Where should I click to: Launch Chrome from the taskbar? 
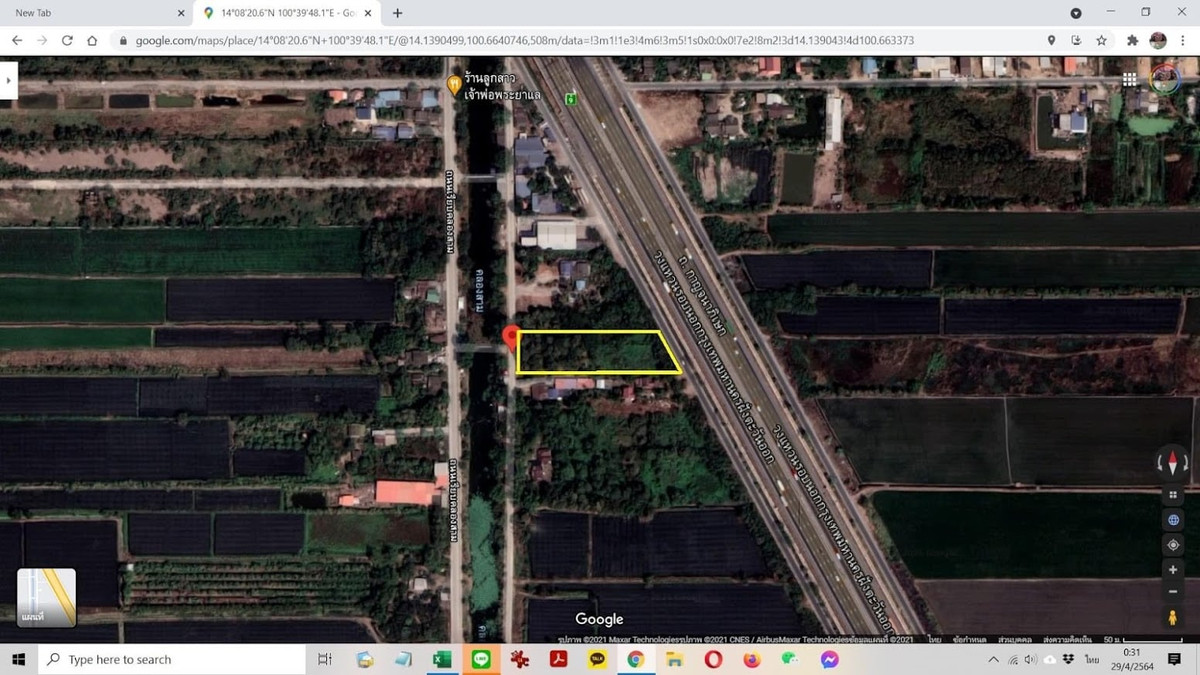click(x=637, y=659)
